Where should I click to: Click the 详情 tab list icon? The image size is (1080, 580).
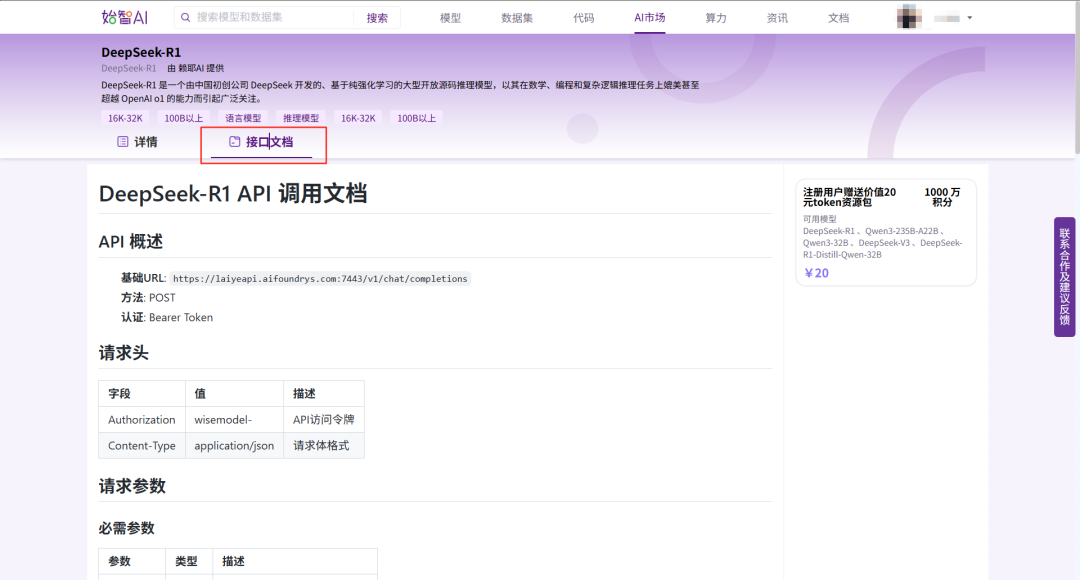click(x=123, y=142)
